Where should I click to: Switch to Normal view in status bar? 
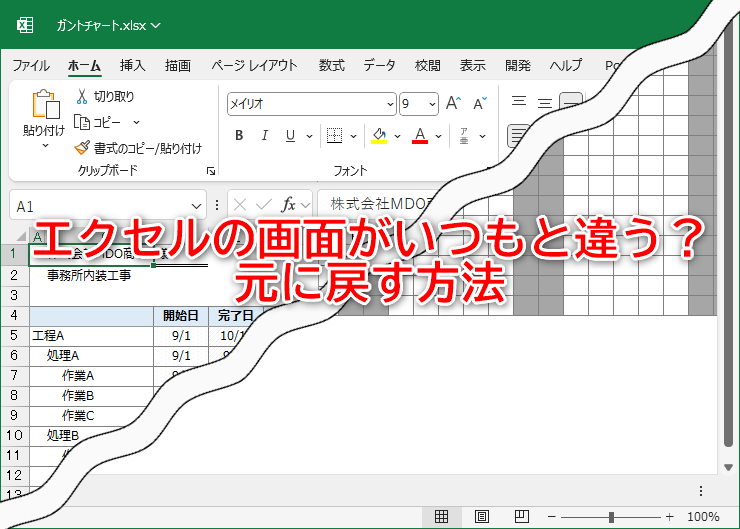pos(441,517)
